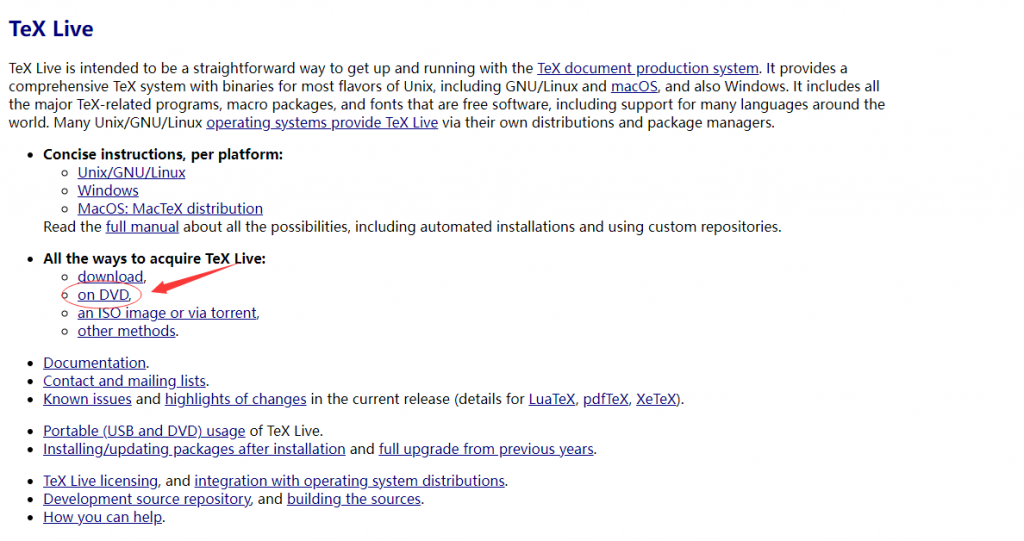The height and width of the screenshot is (541, 1024).
Task: Open an ISO image or via torrent link
Action: click(x=167, y=313)
